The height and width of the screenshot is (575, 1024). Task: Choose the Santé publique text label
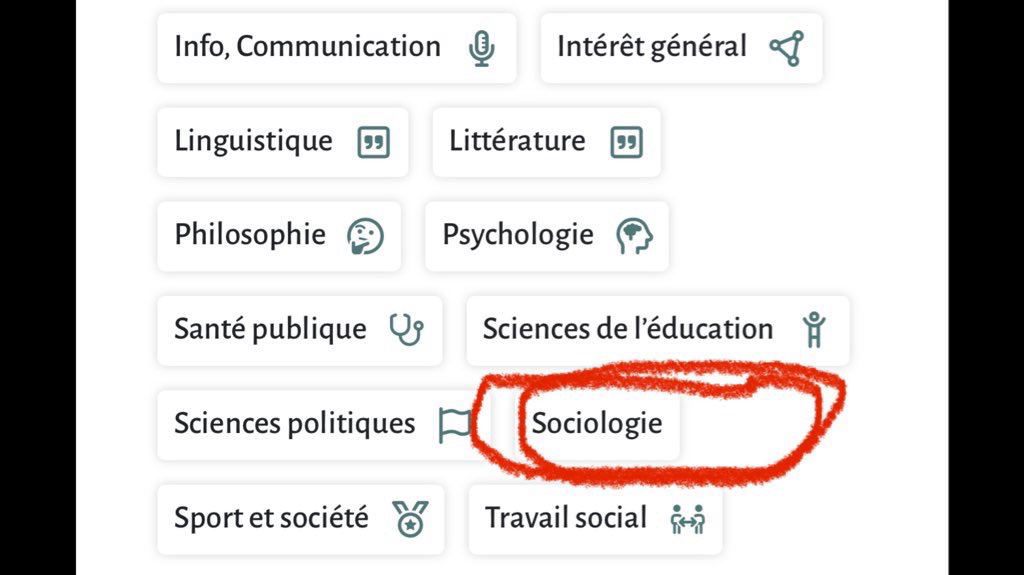pyautogui.click(x=270, y=329)
